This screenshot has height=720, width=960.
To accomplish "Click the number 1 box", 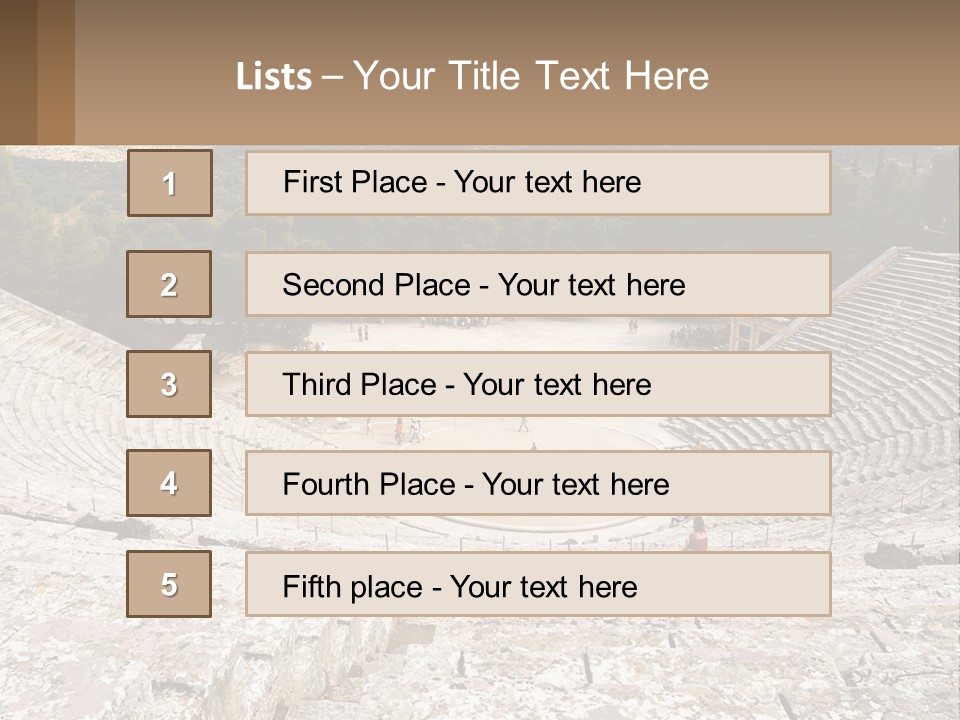I will click(170, 183).
